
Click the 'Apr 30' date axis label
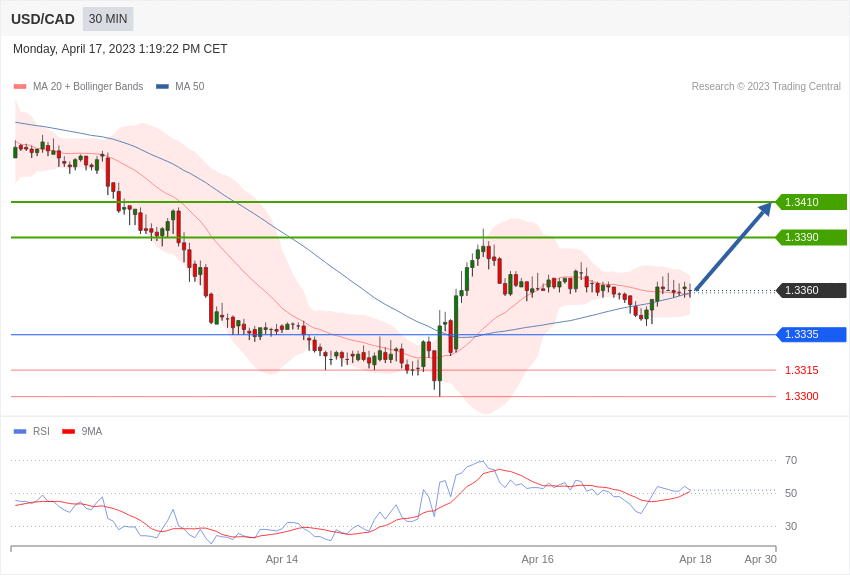761,559
